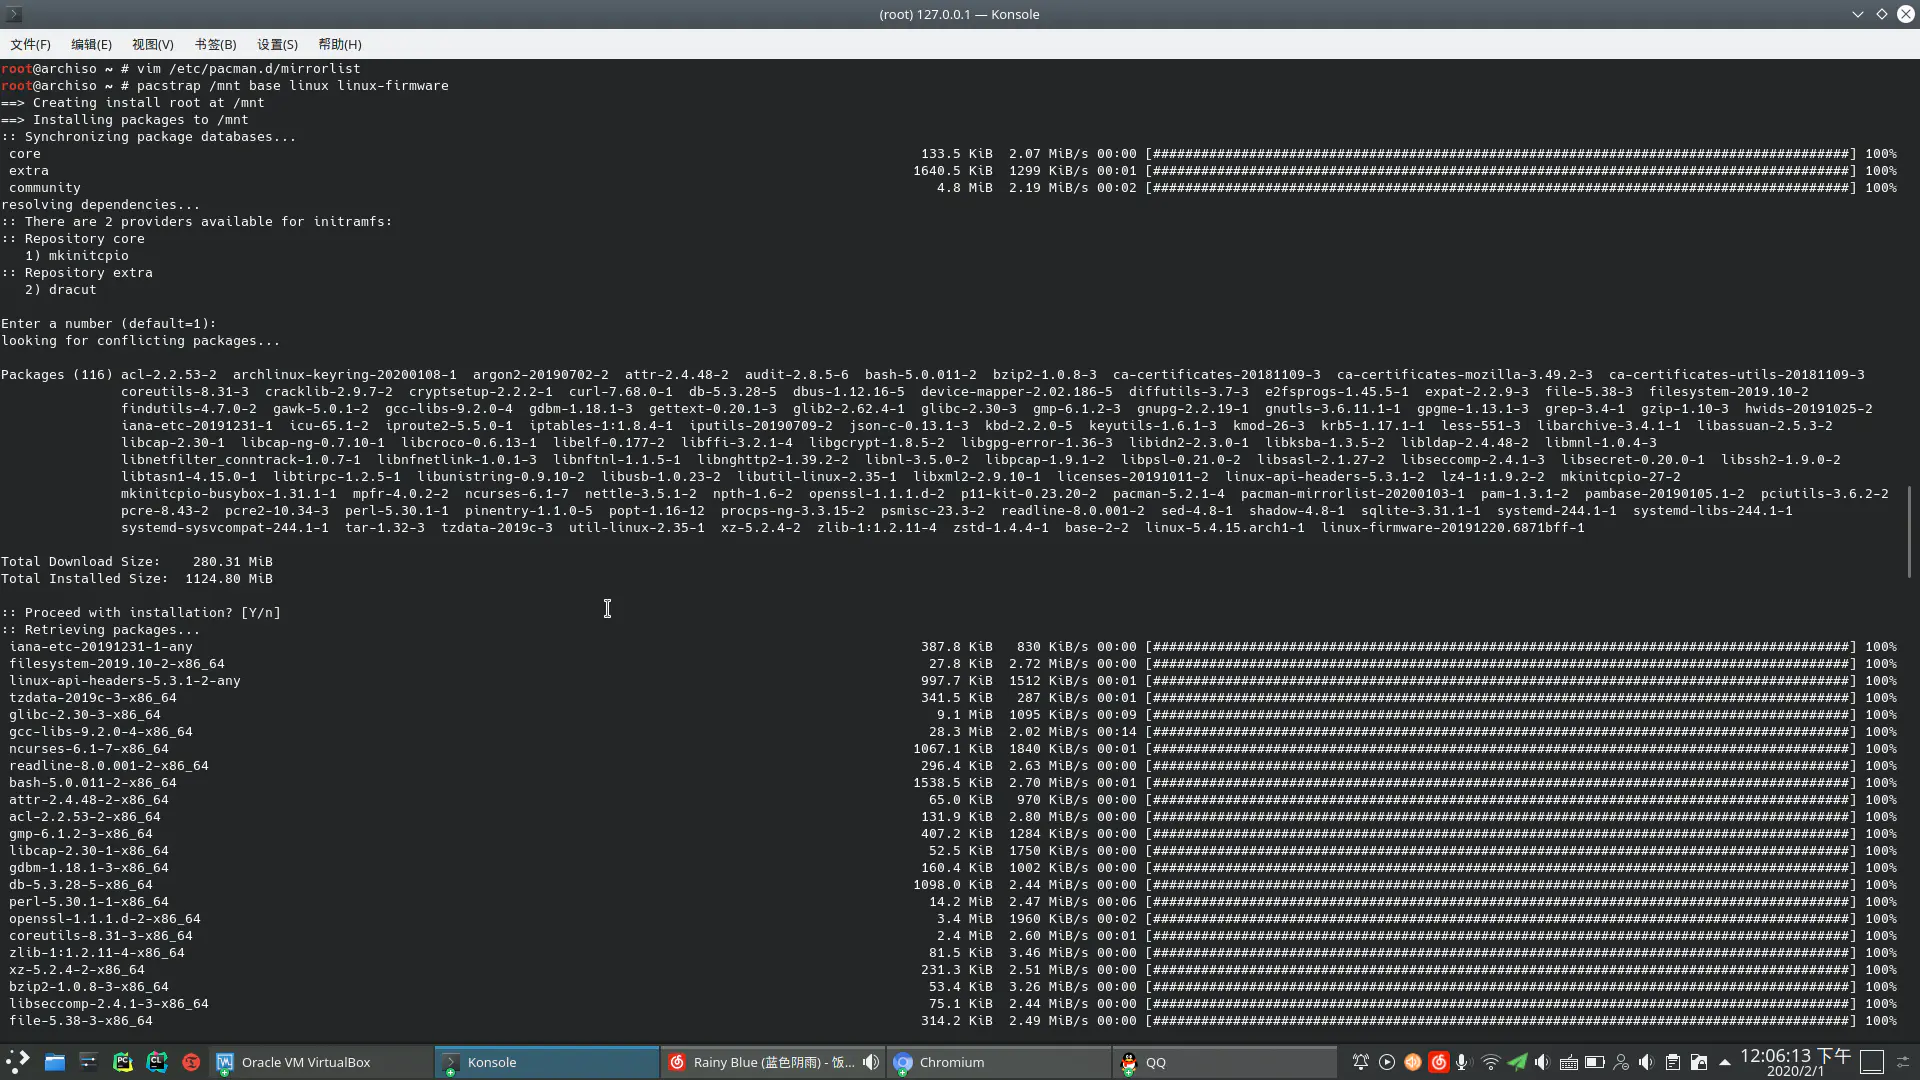Open the 书签(B) bookmarks menu
The width and height of the screenshot is (1920, 1080).
(x=215, y=44)
